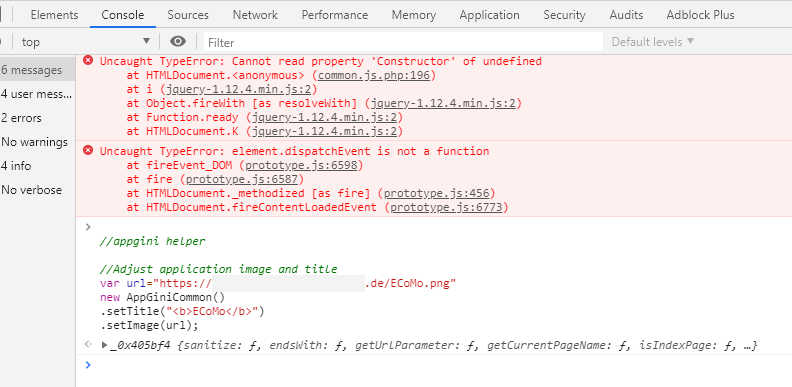This screenshot has height=387, width=792.
Task: Select 'No verbose' sidebar entry
Action: coord(37,190)
